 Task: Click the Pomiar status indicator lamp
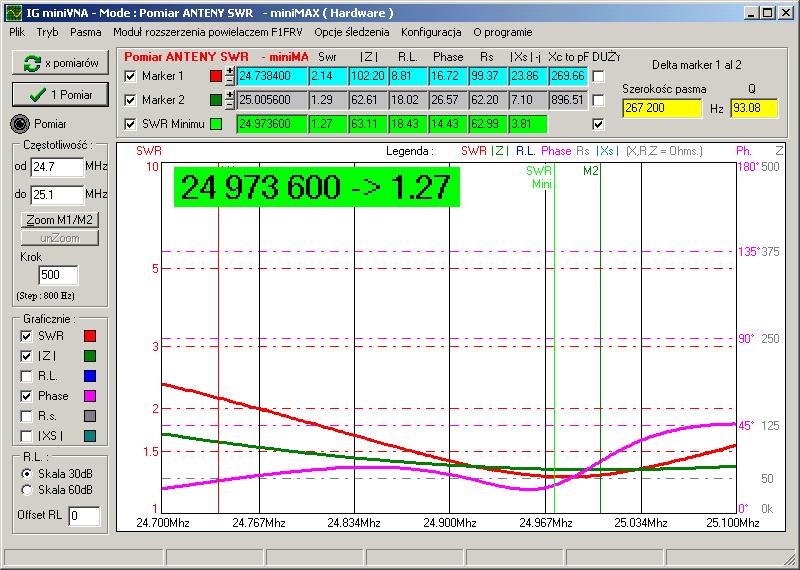[20, 124]
